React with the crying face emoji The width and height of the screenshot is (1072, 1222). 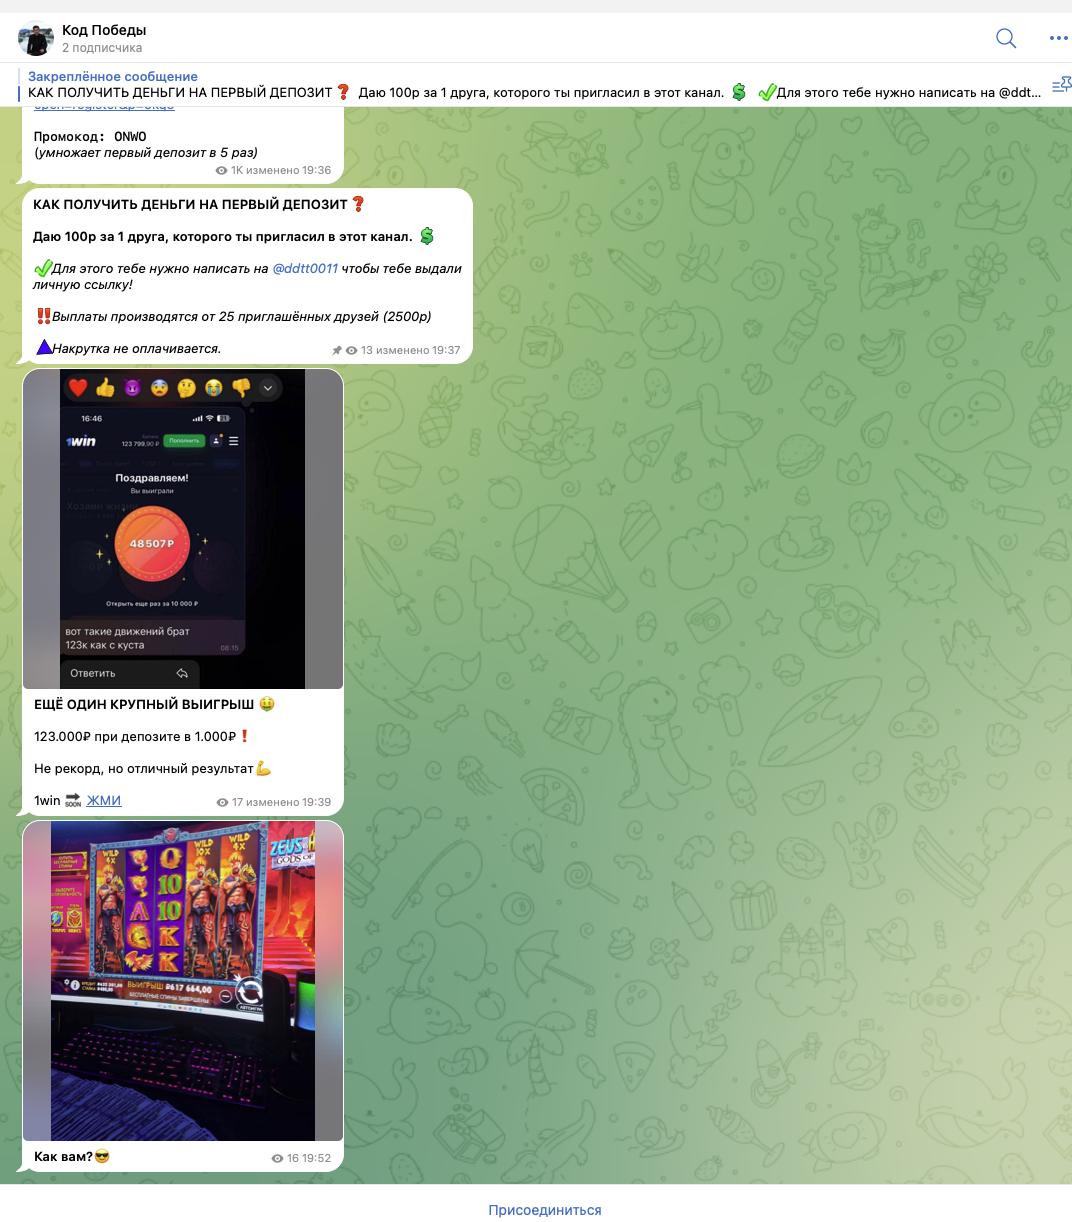point(213,388)
